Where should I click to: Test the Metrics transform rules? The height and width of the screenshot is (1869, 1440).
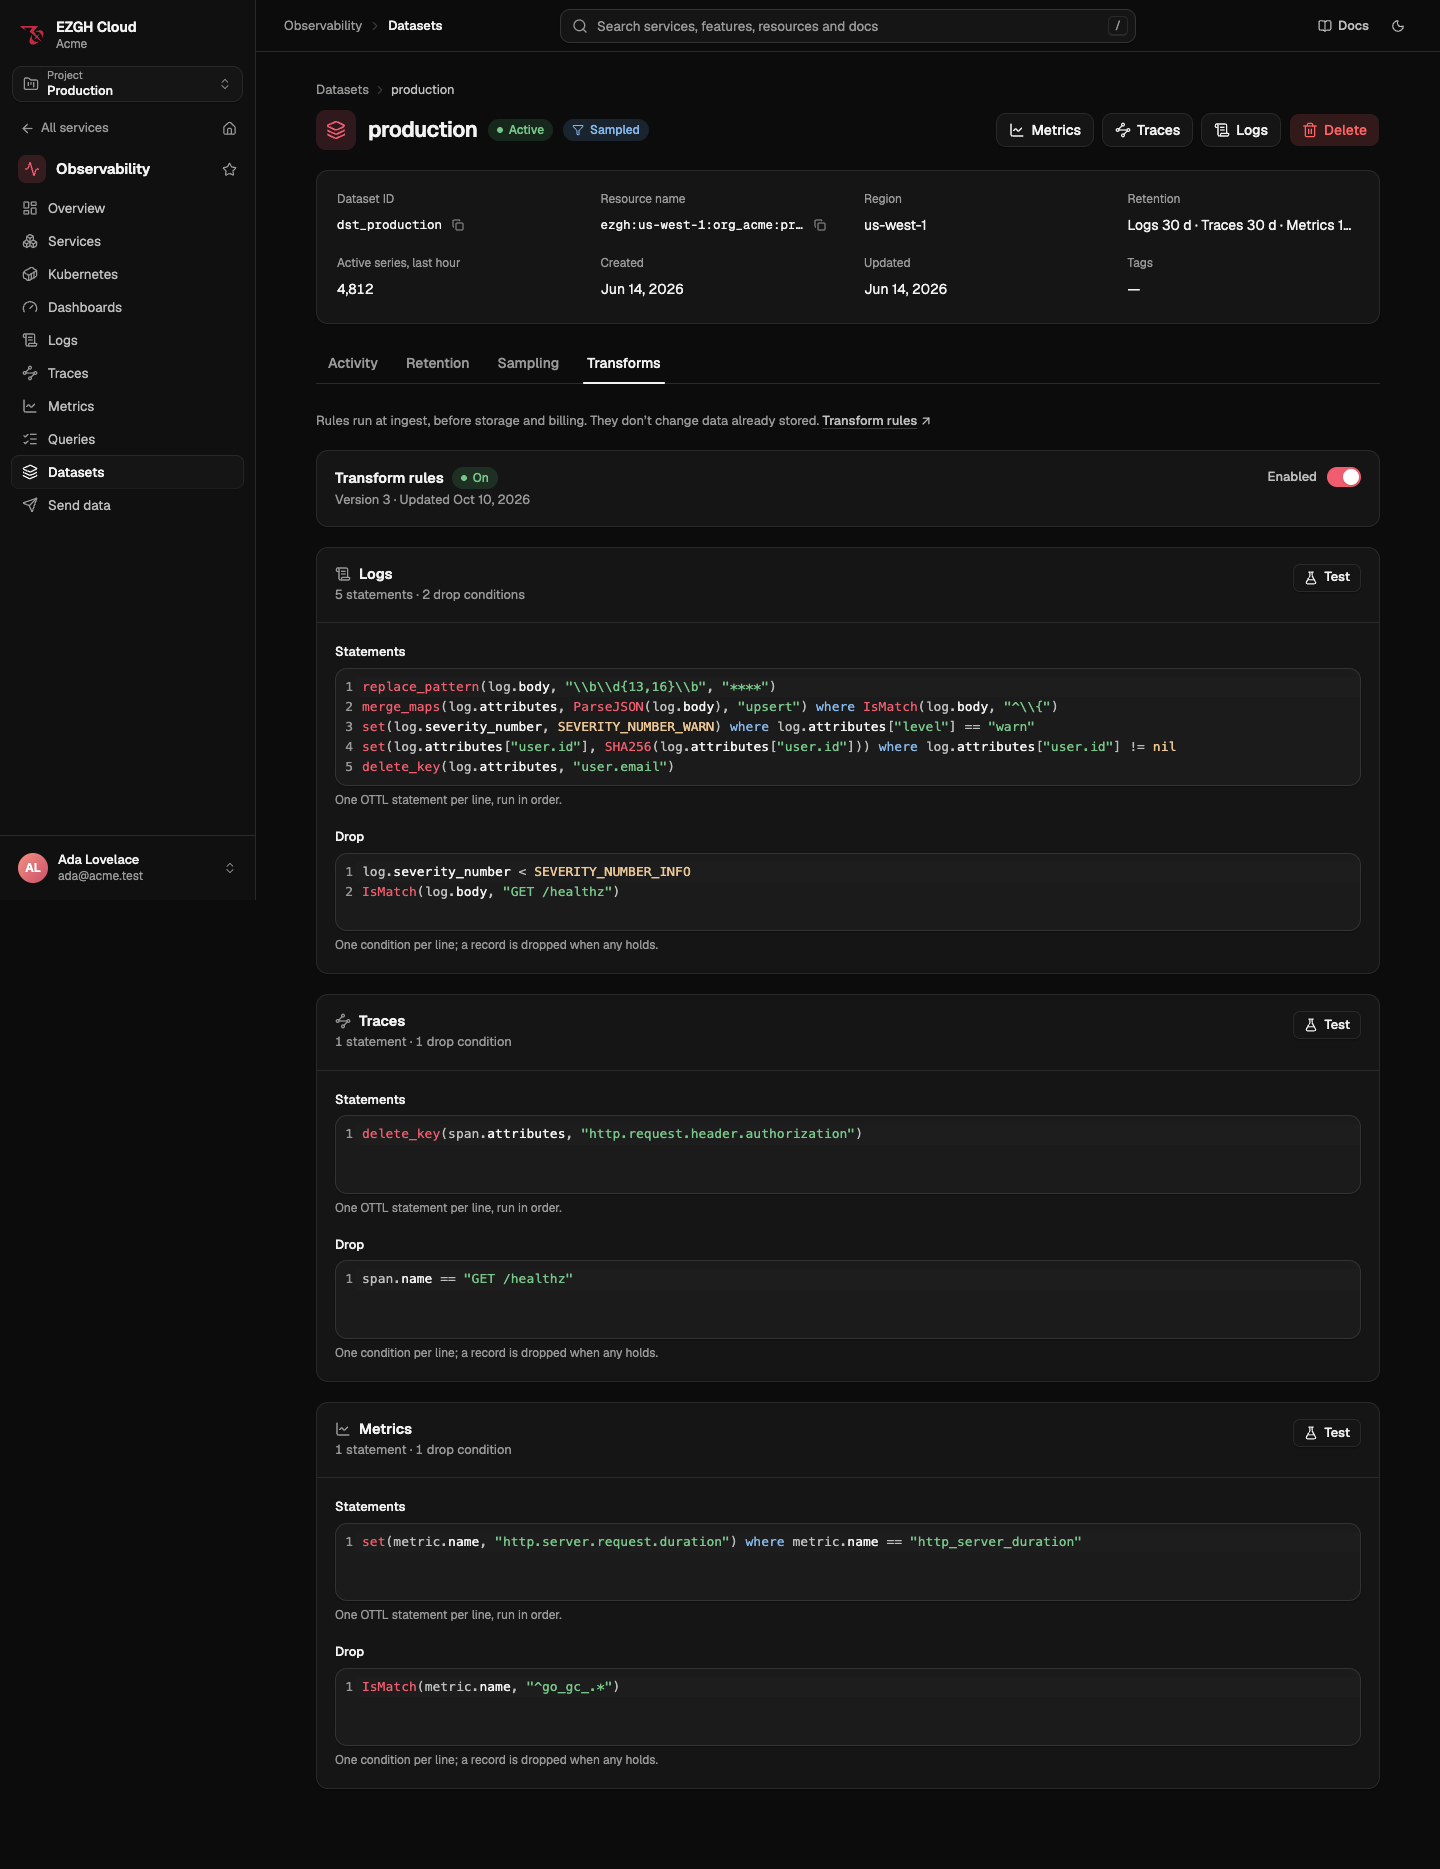point(1326,1433)
